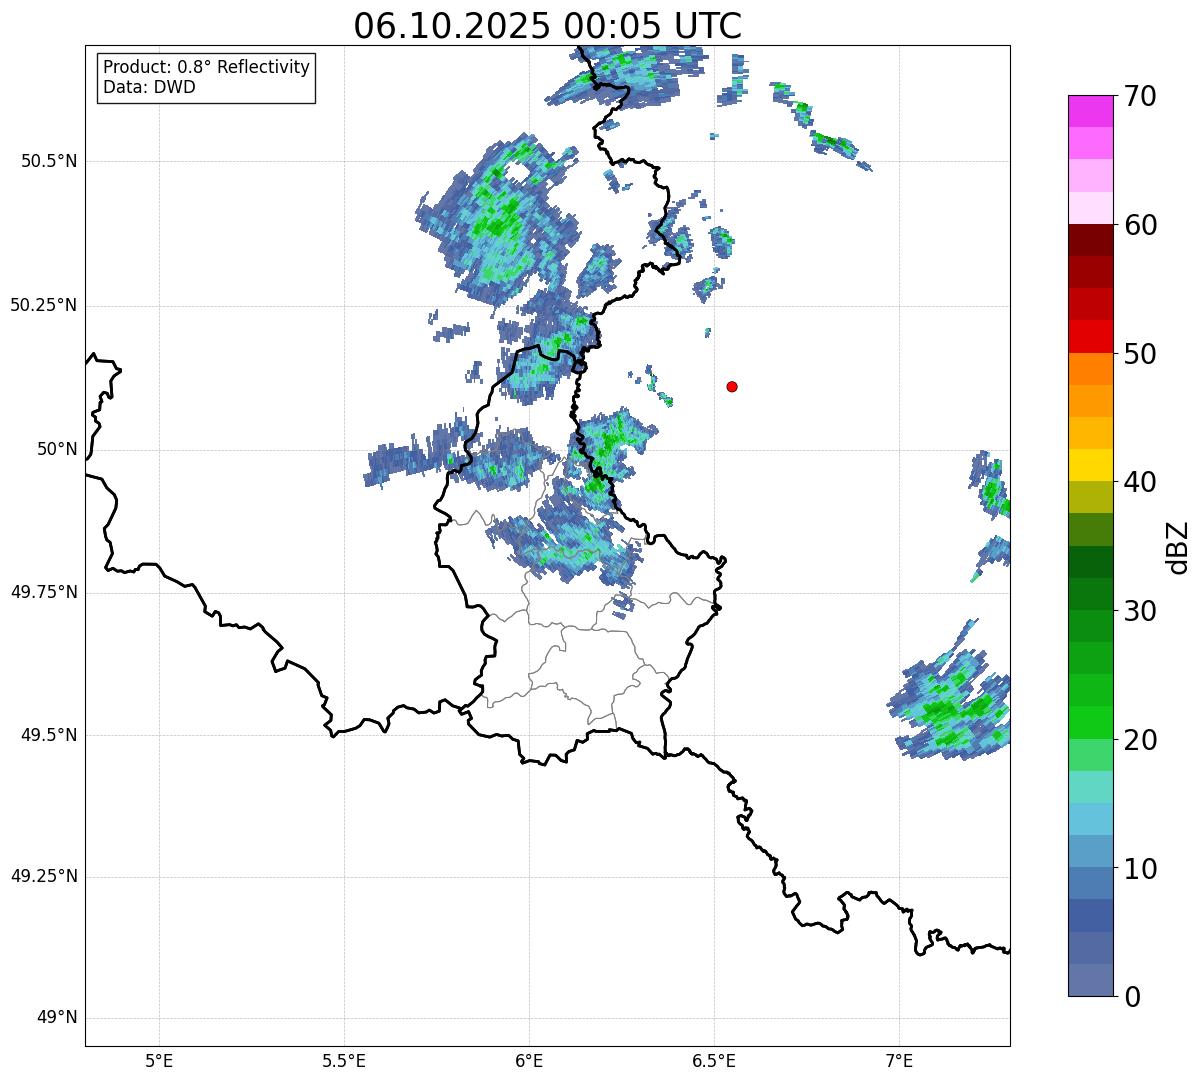Click the magenta top swatch of colorbar
This screenshot has height=1081, width=1202.
click(x=1090, y=111)
